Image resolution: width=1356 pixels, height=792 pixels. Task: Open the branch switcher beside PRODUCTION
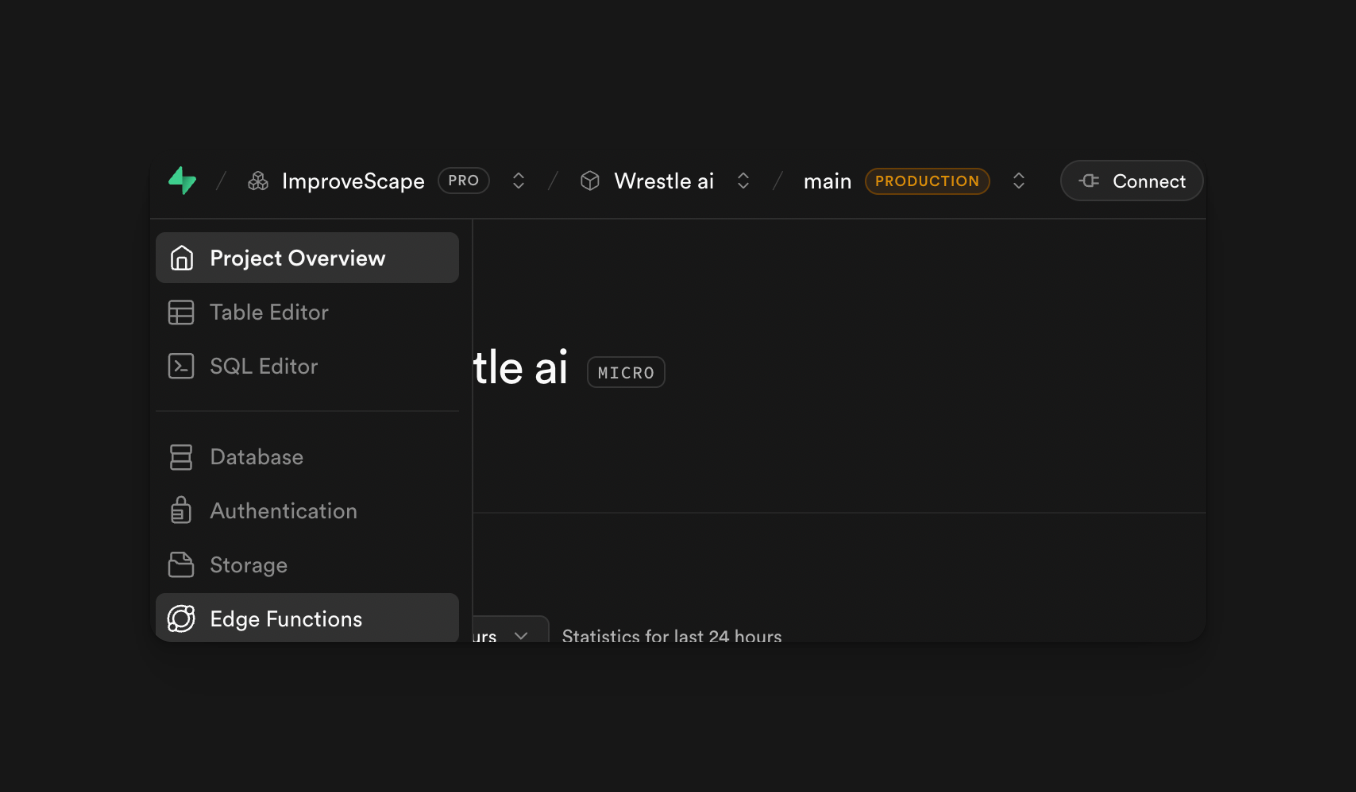(x=1018, y=181)
